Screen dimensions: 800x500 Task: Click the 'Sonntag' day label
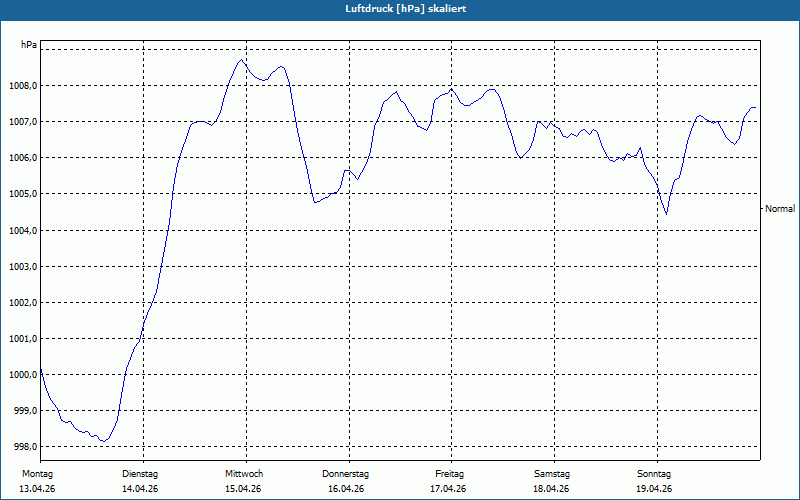654,474
